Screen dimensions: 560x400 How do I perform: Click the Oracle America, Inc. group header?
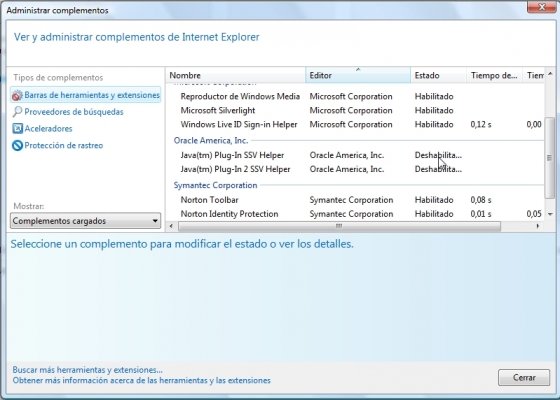coord(211,140)
